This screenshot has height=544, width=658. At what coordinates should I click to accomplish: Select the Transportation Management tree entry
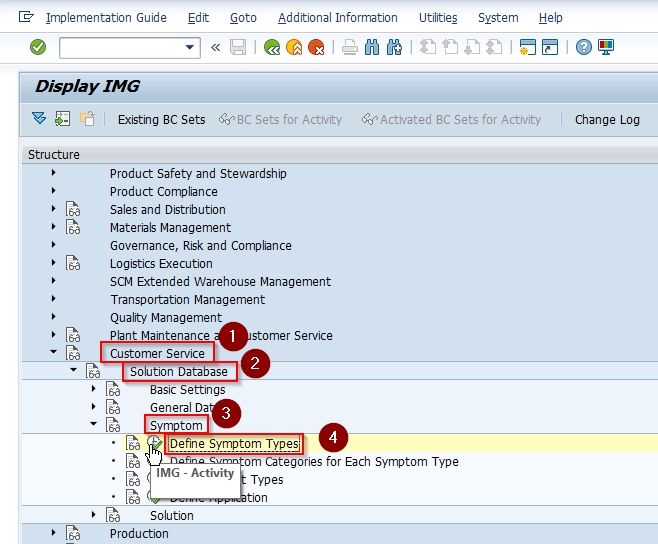pyautogui.click(x=187, y=300)
